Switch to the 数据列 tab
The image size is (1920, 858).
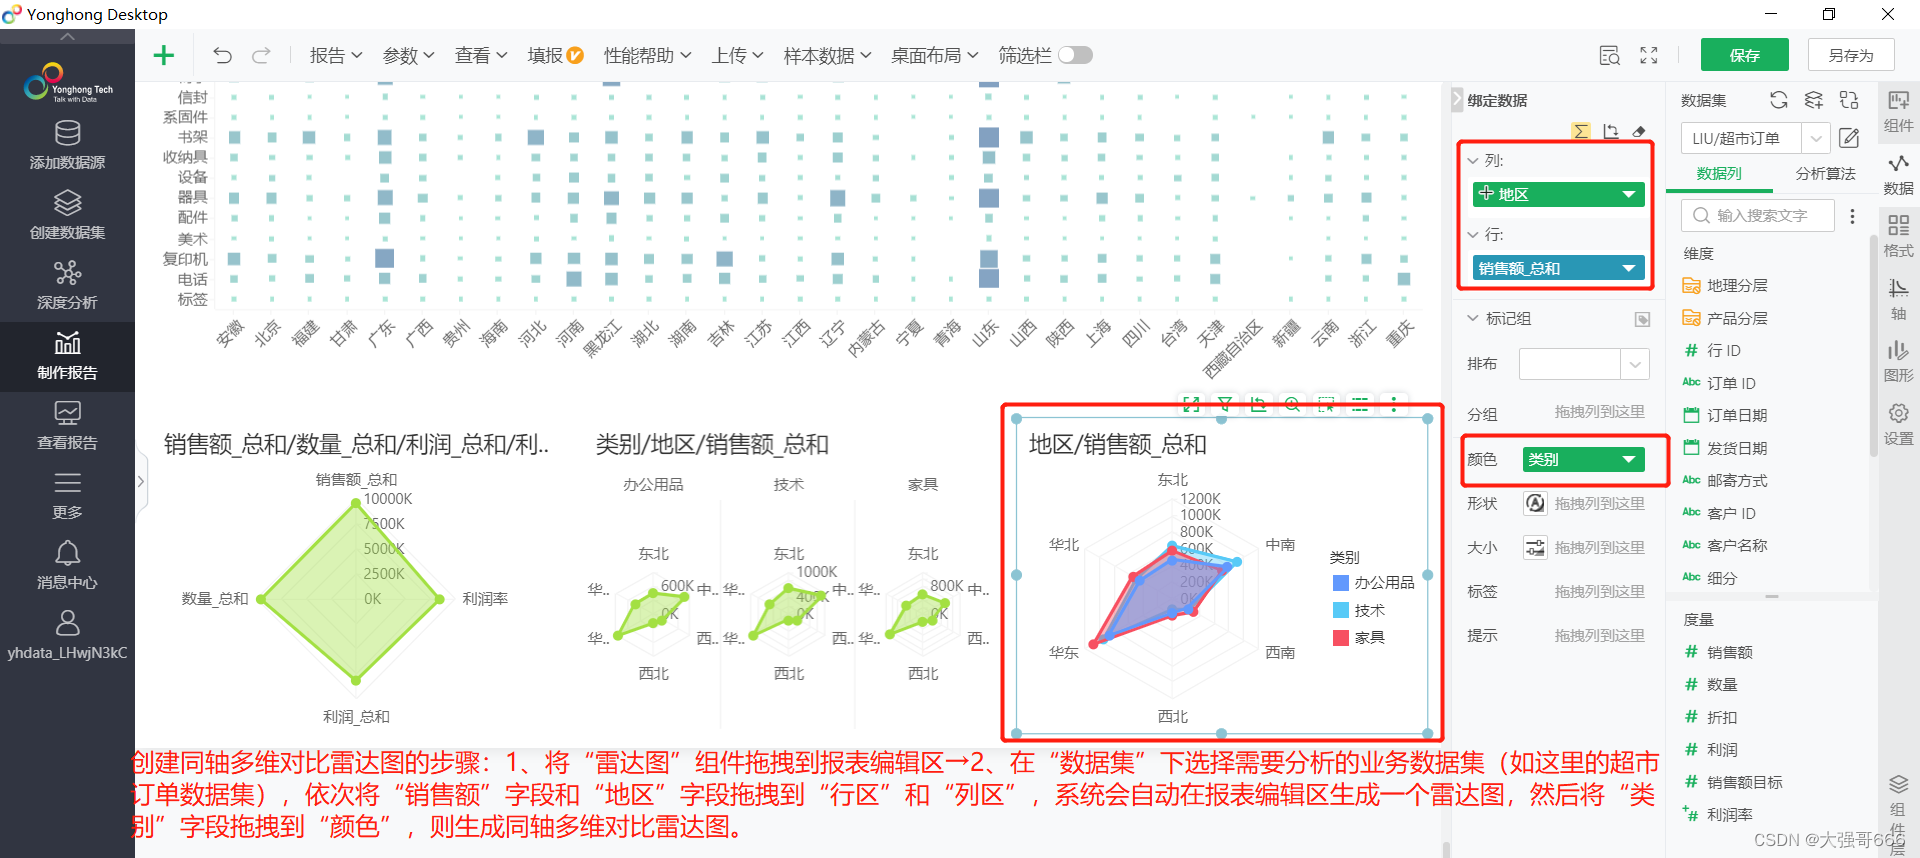[1719, 174]
